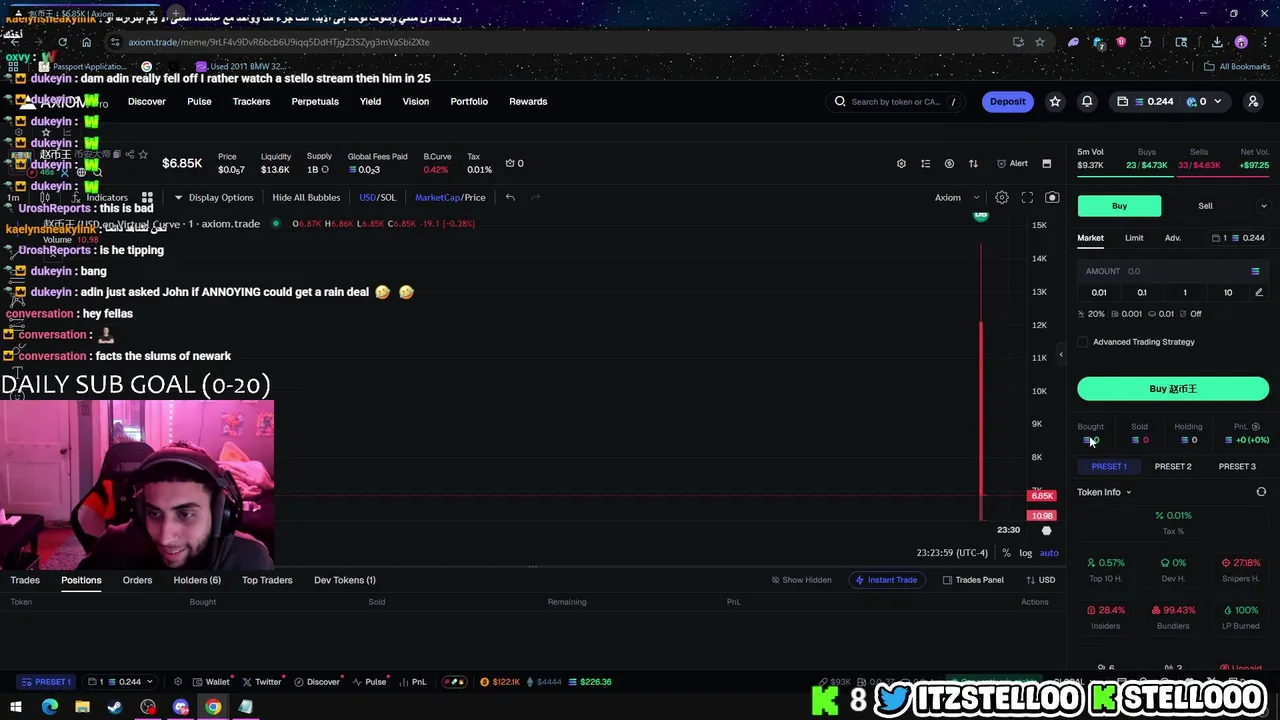
Task: Expand buy/sell panel chevron dropdown
Action: click(x=1263, y=206)
